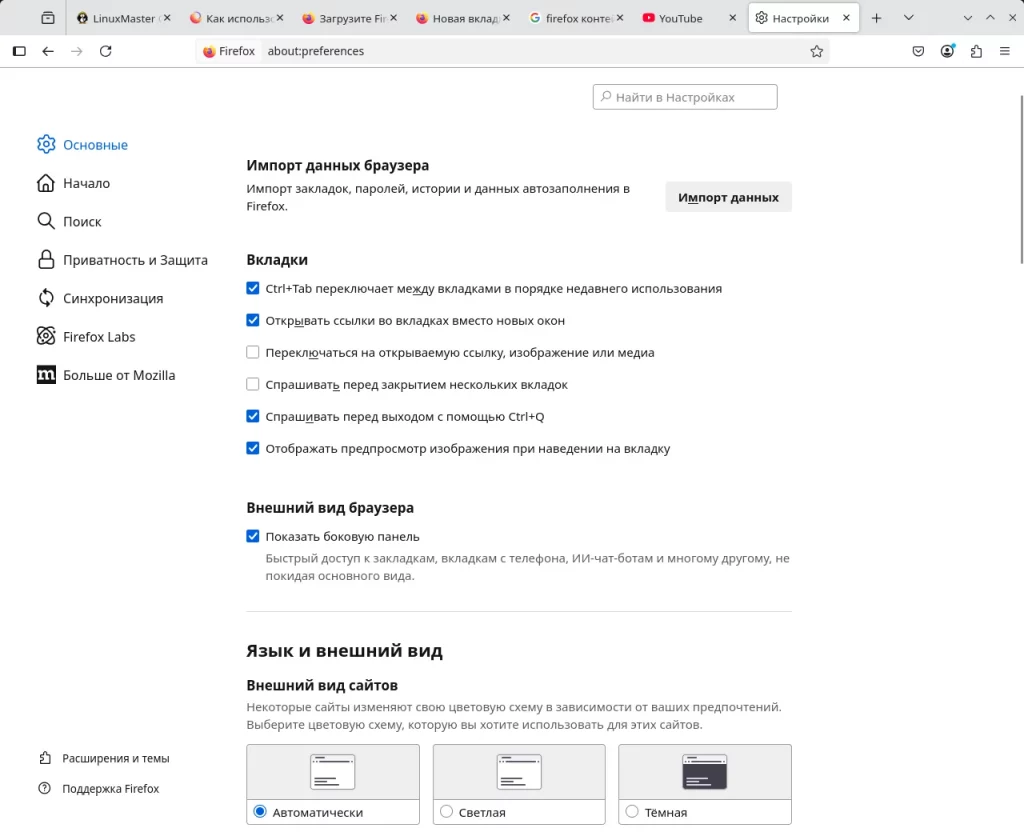Select the Светлая color scheme radio
This screenshot has height=832, width=1024.
point(446,812)
